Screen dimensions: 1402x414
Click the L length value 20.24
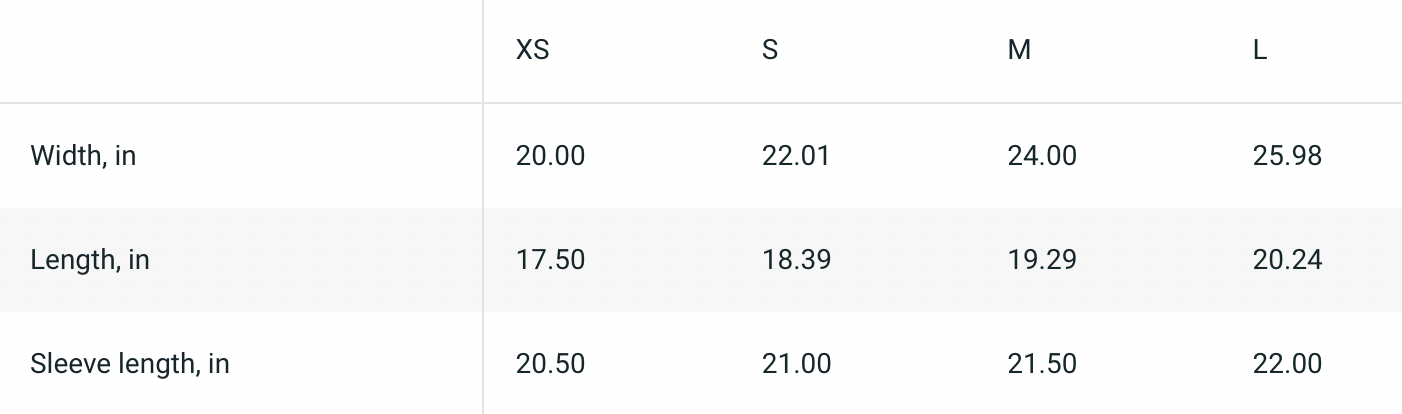tap(1286, 260)
